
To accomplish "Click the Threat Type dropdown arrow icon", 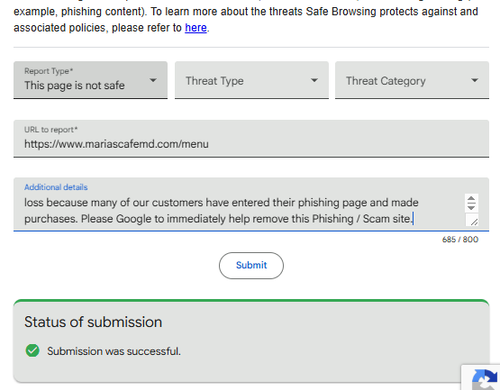I will point(314,80).
